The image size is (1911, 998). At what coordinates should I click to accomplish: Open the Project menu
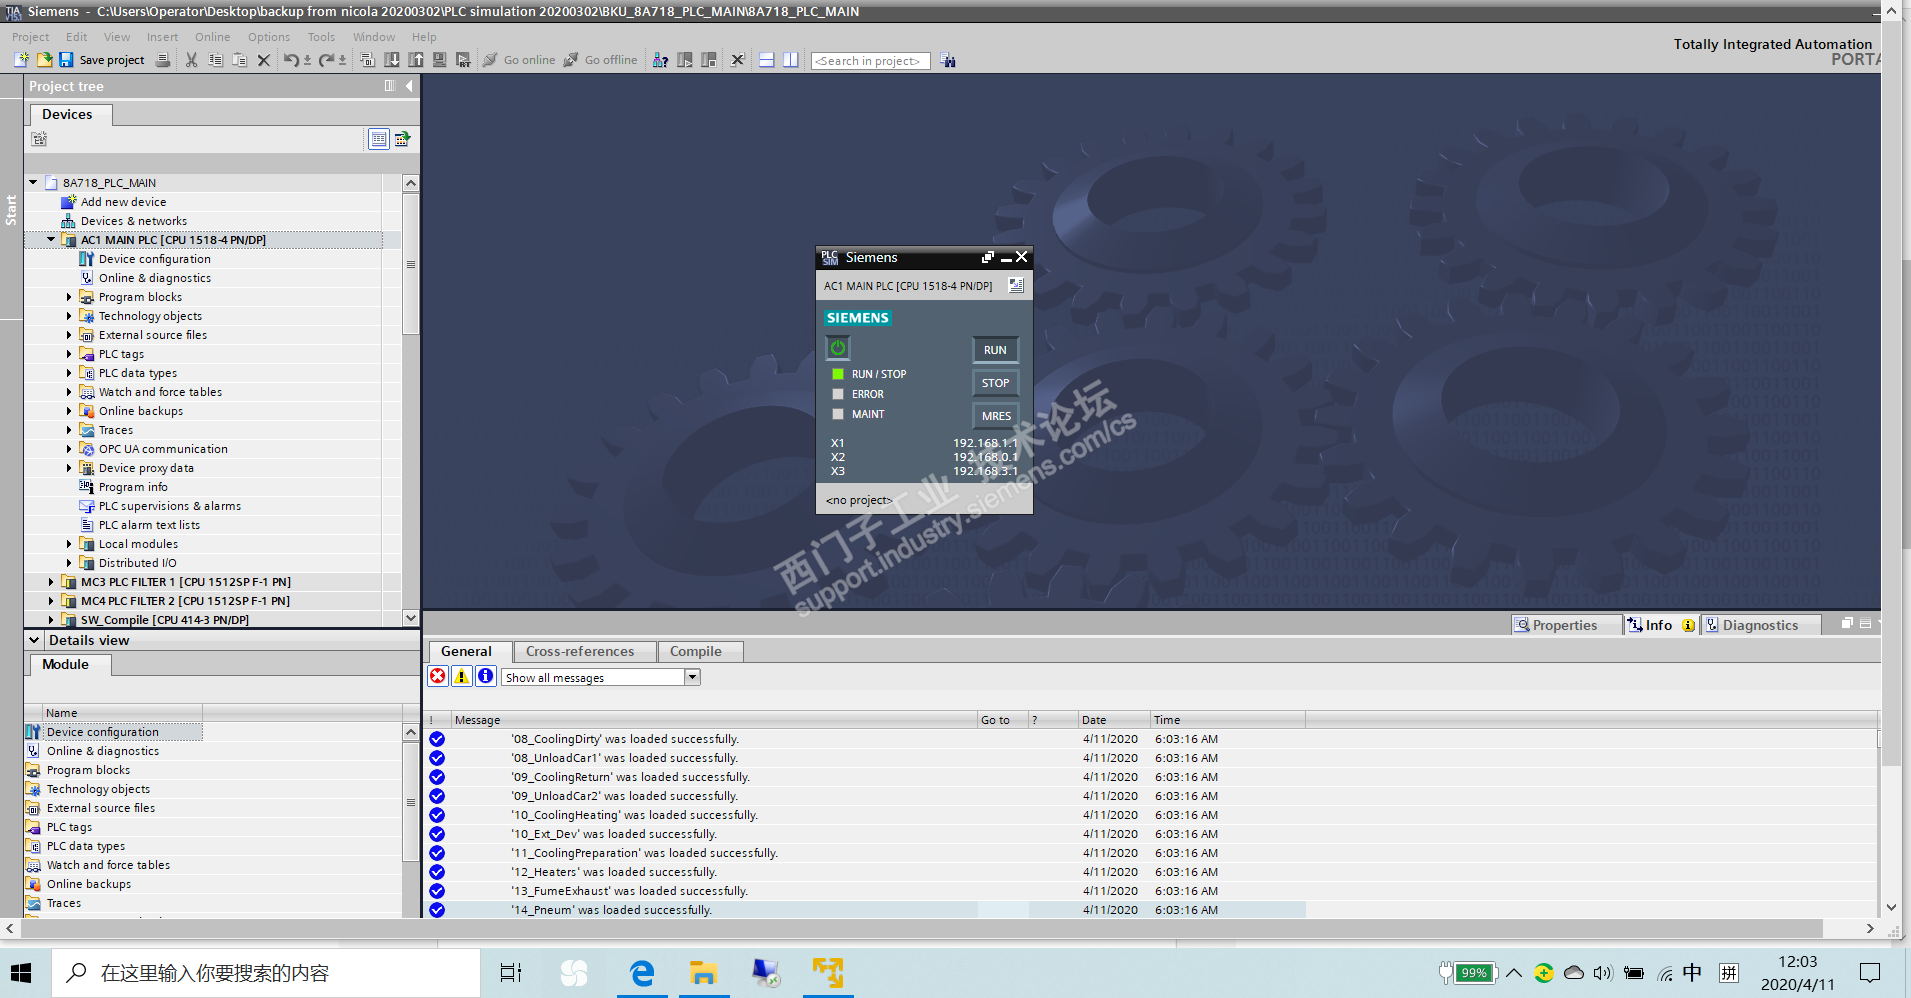(x=30, y=37)
